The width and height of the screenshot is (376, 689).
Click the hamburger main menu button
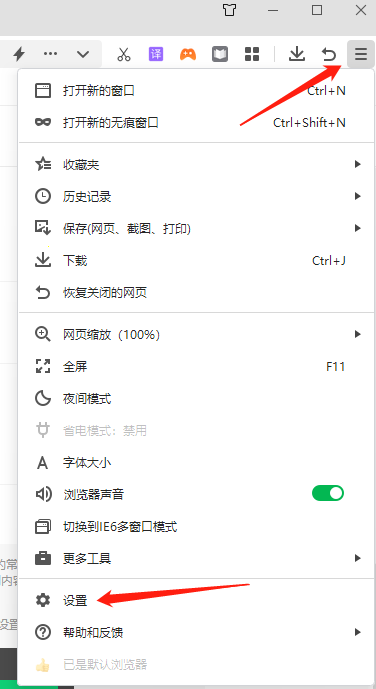click(361, 54)
